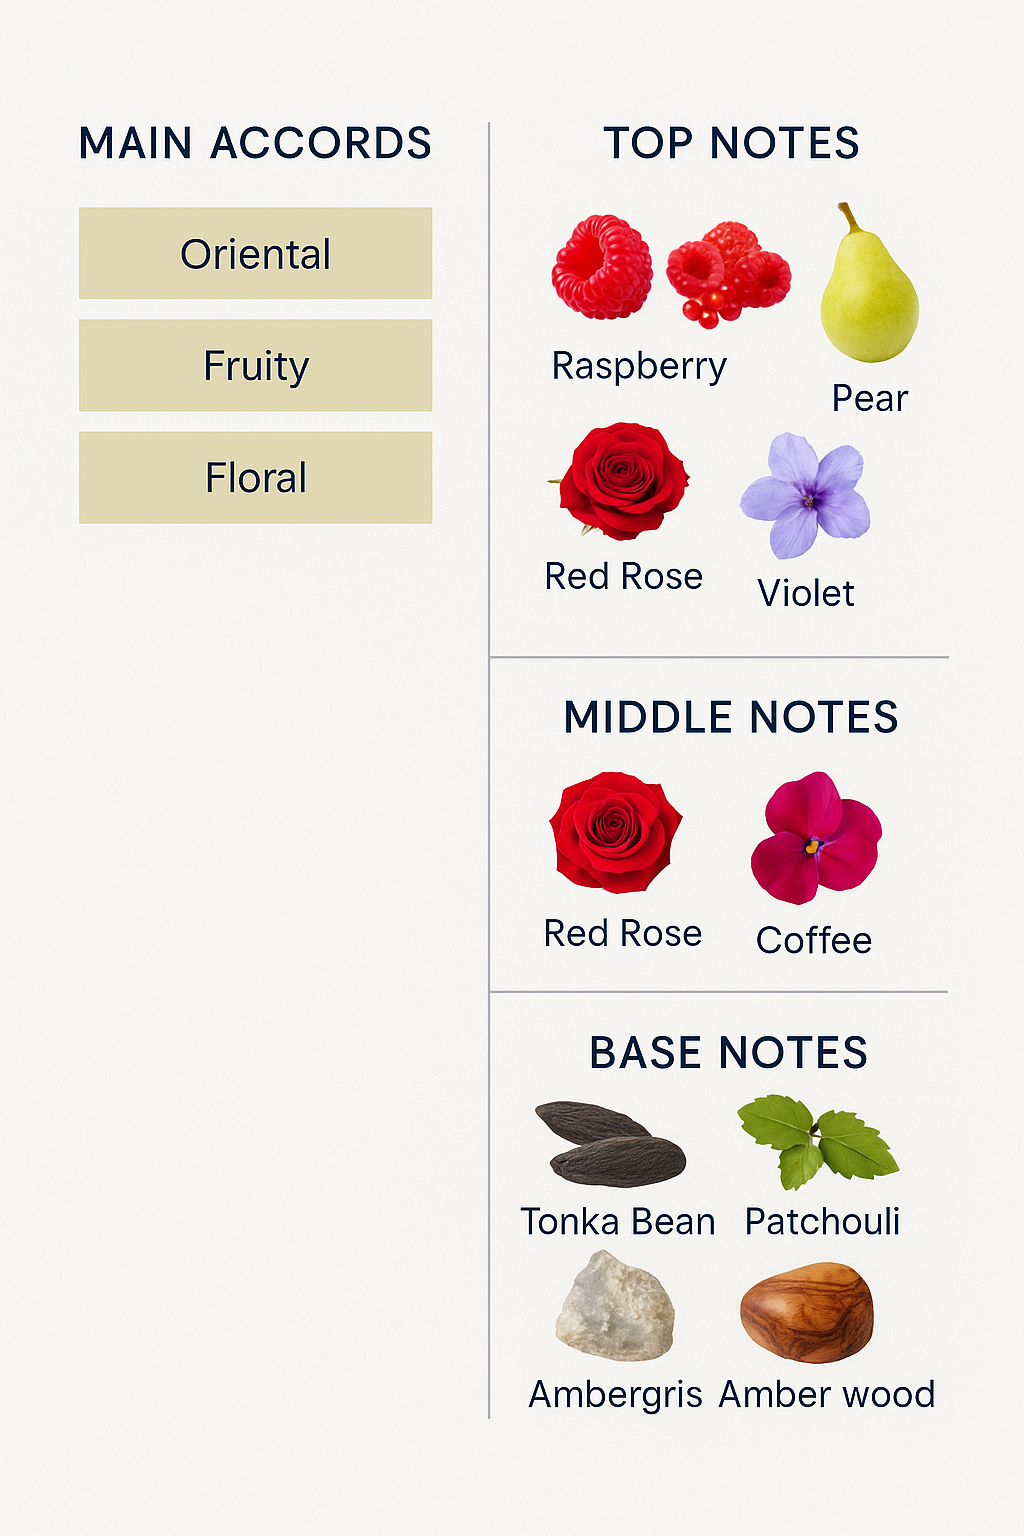Click the green patchouli leaves icon

point(818,1141)
